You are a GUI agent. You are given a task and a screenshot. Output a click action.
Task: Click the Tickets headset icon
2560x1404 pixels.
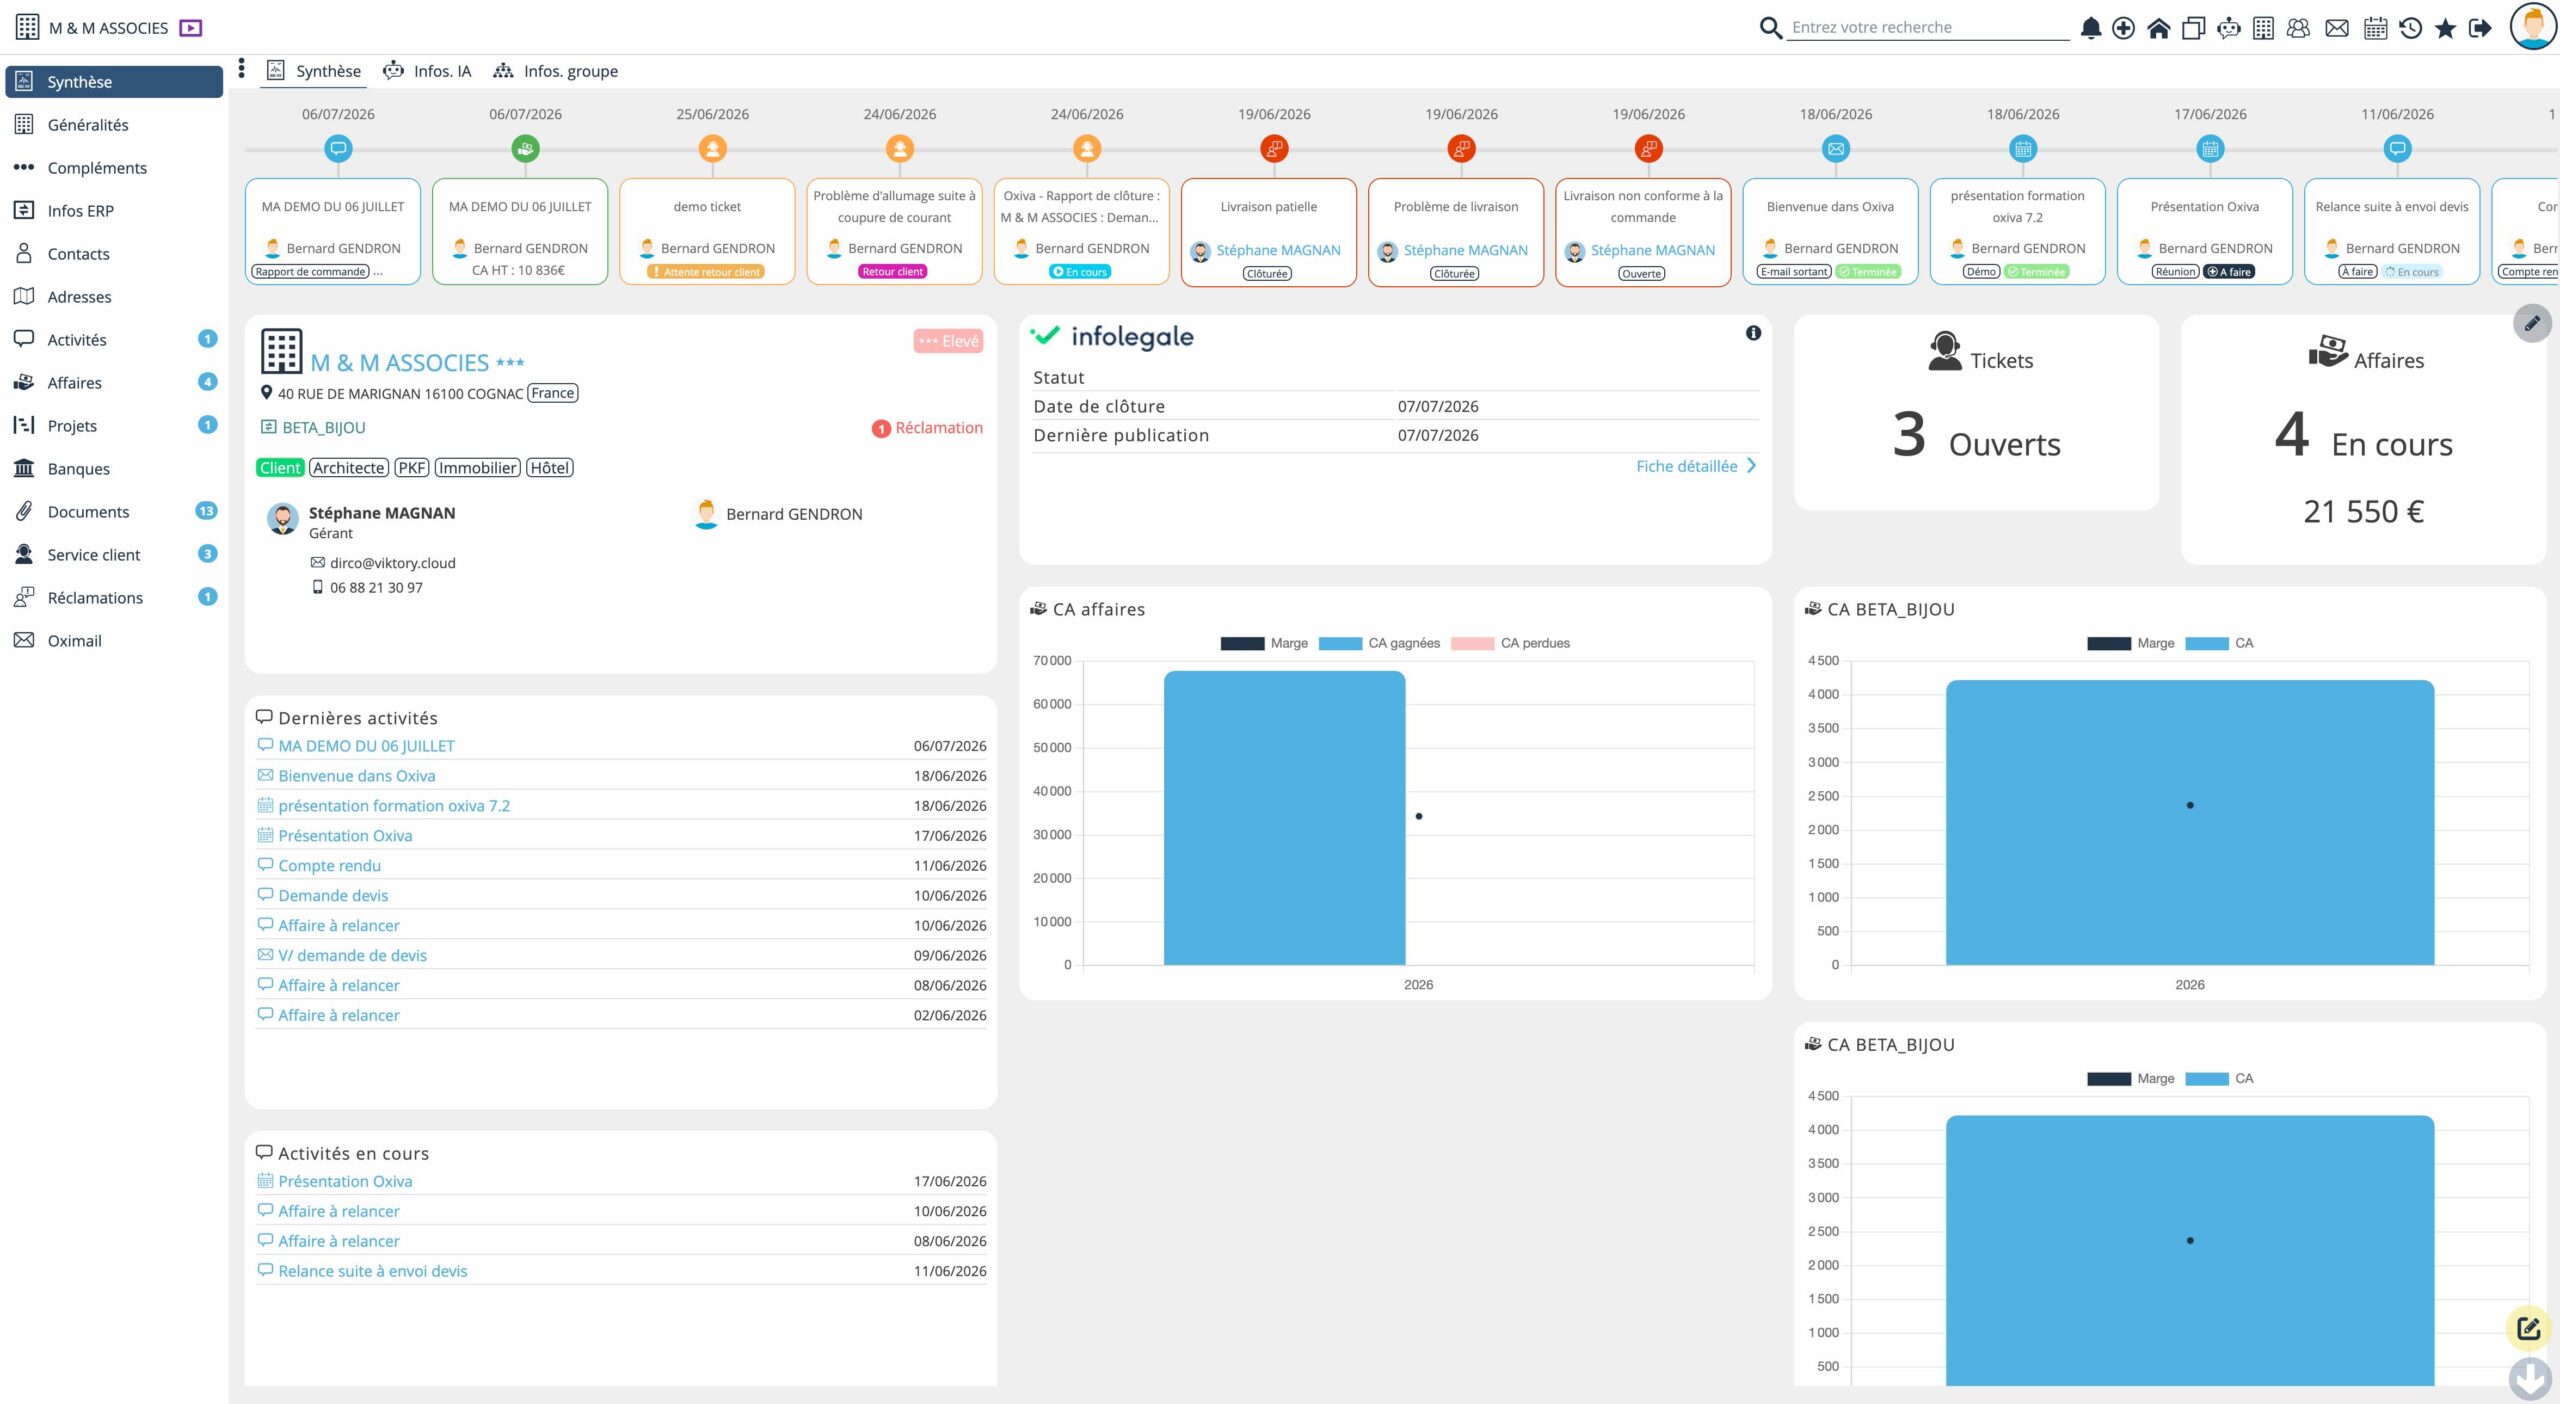pyautogui.click(x=1944, y=351)
